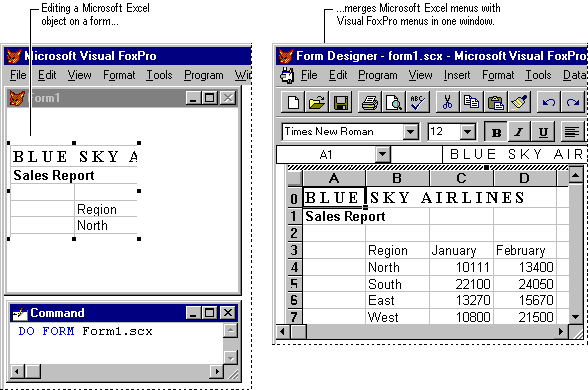Screen dimensions: 588x390
Task: Open File menu in left Visual FoxPro window
Action: pyautogui.click(x=18, y=75)
